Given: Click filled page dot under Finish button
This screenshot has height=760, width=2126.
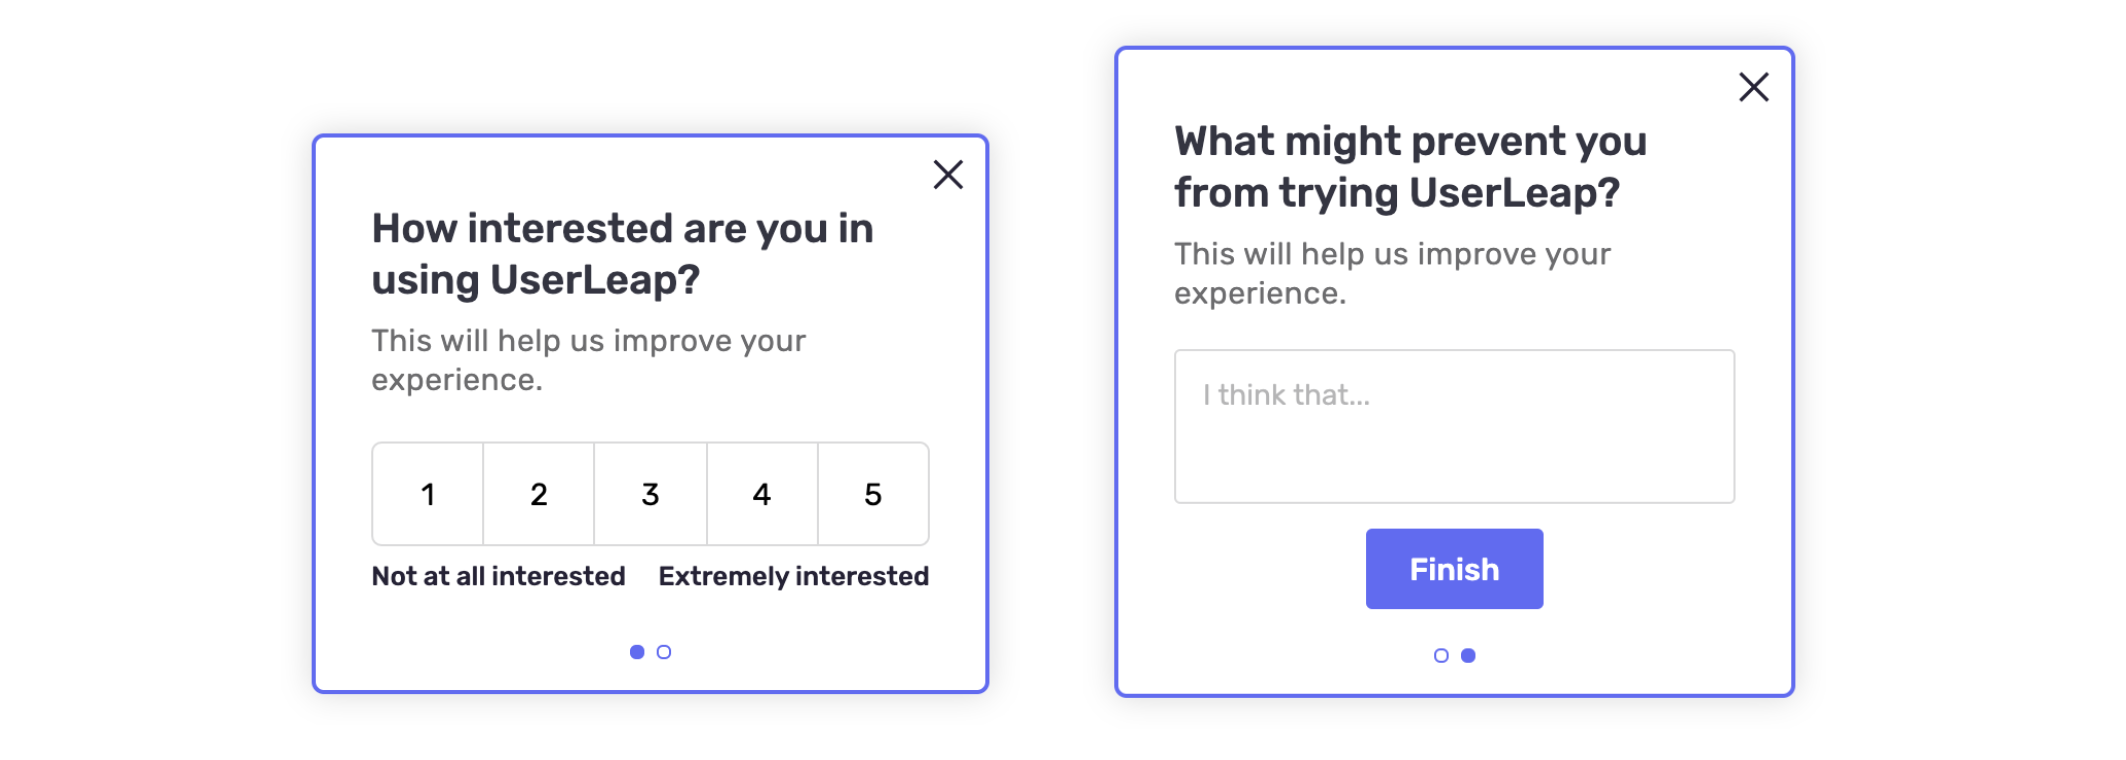Looking at the screenshot, I should point(1468,656).
